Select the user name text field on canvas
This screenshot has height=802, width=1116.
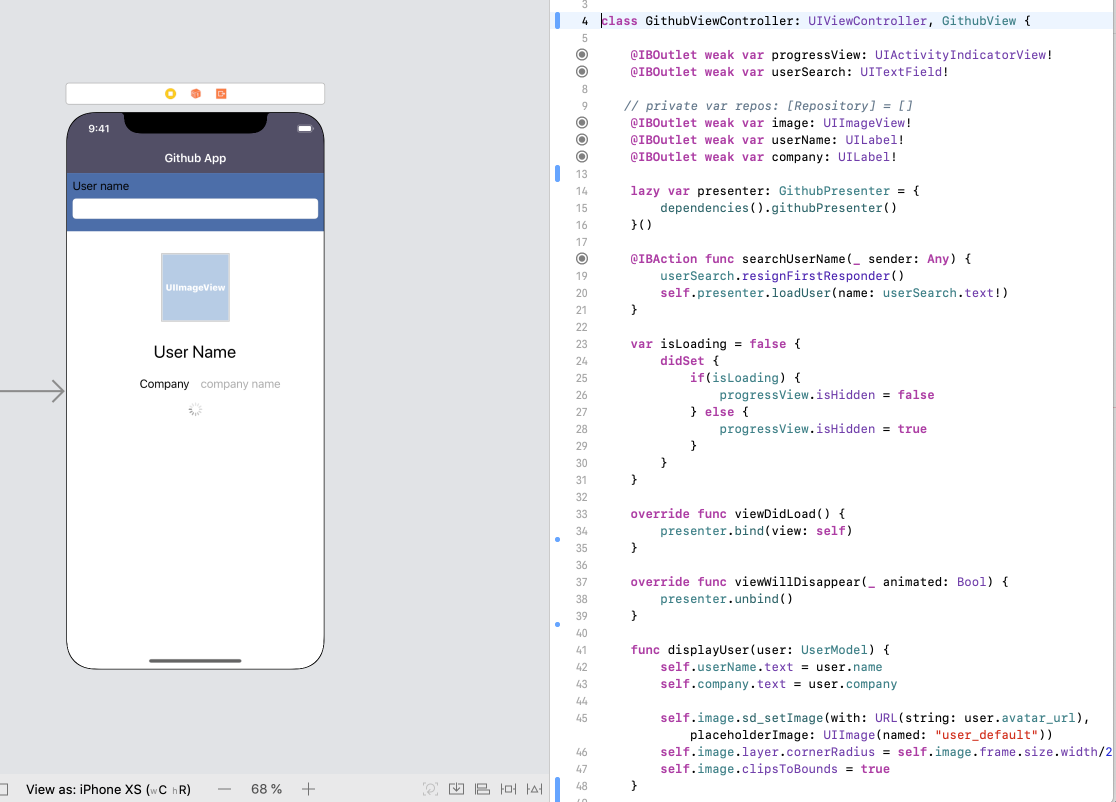[195, 209]
